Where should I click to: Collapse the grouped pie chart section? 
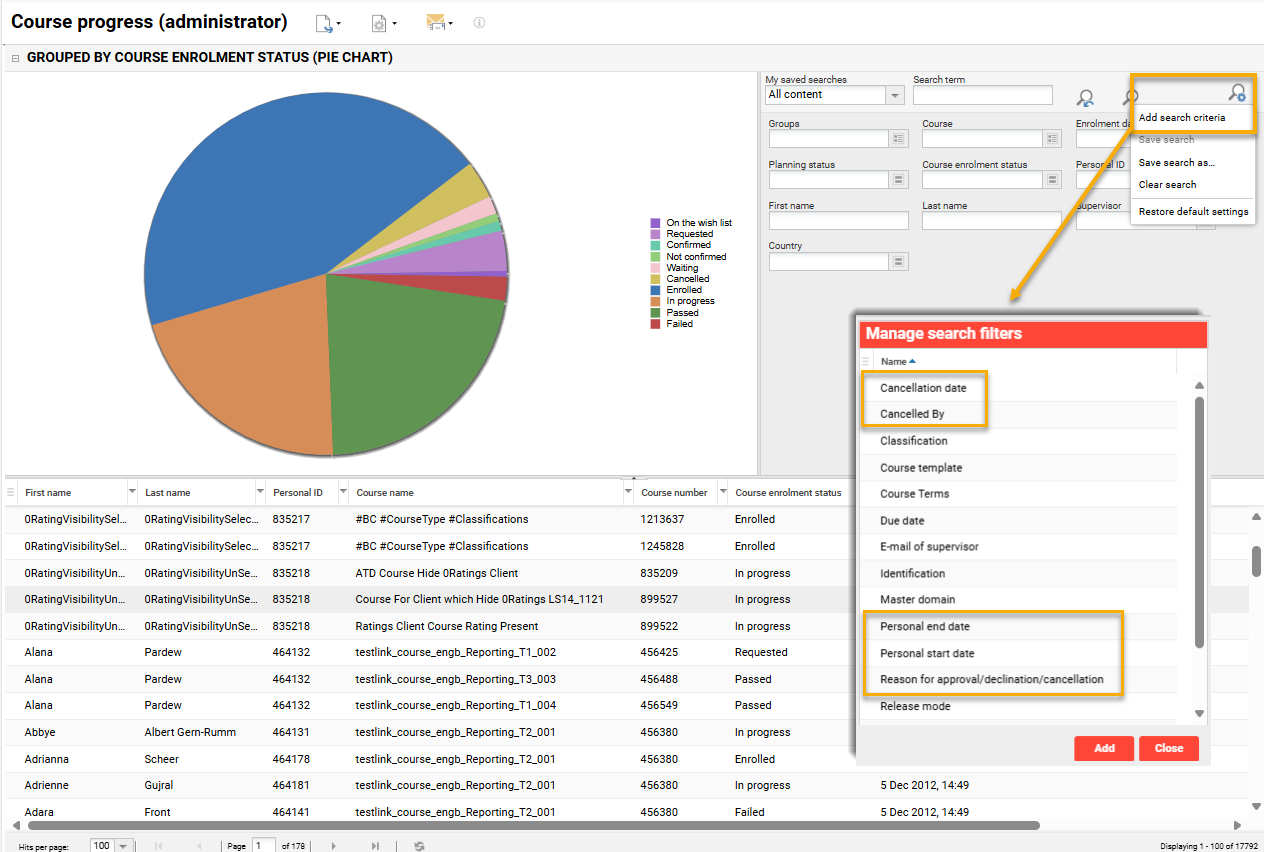(x=14, y=57)
